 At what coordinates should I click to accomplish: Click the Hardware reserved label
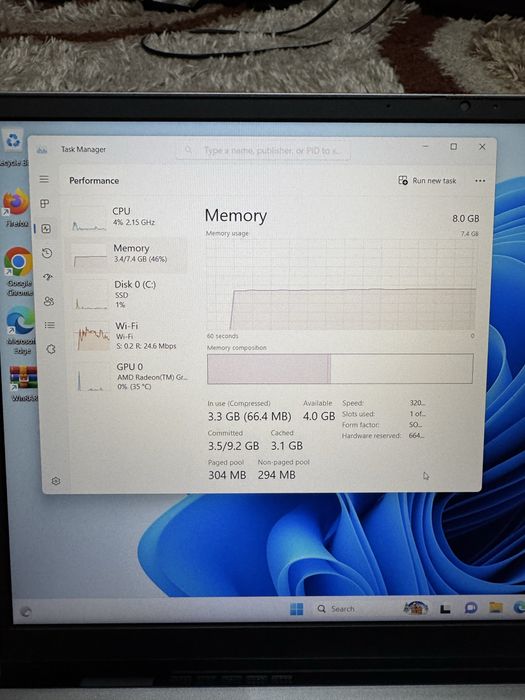[x=371, y=436]
